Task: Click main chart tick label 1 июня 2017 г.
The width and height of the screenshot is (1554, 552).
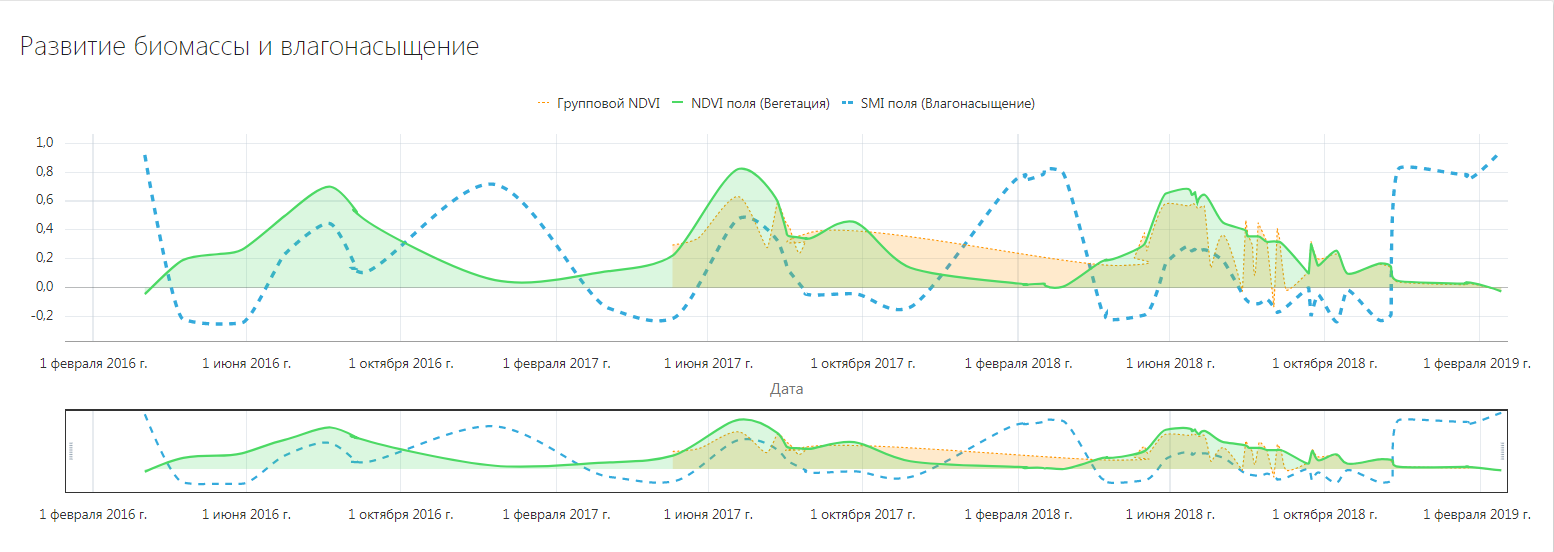Action: [x=708, y=363]
